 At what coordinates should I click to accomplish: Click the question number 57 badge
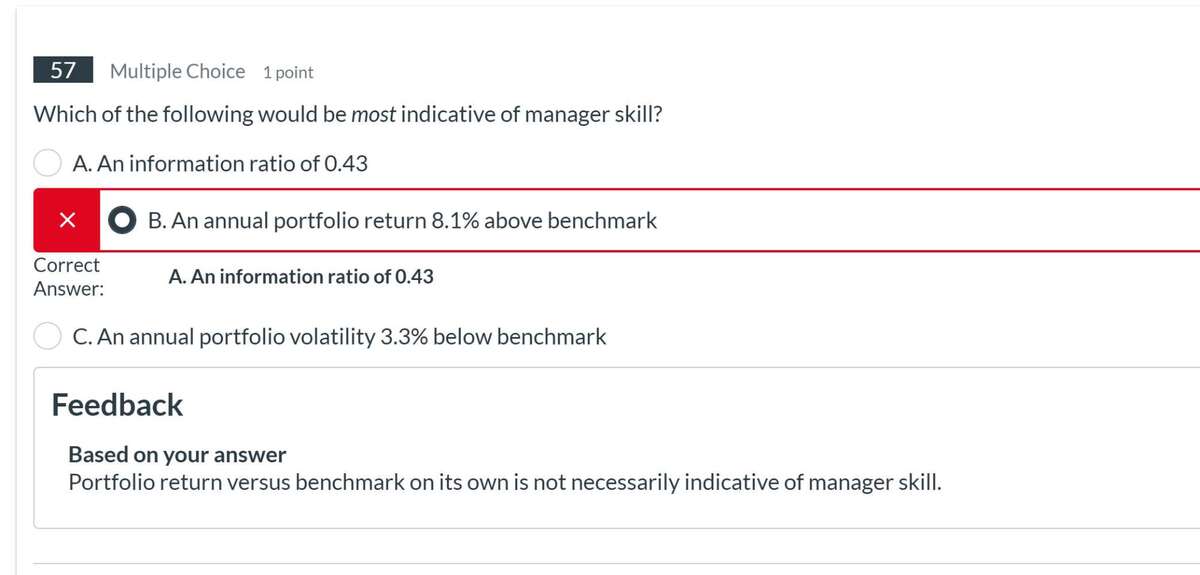coord(63,71)
